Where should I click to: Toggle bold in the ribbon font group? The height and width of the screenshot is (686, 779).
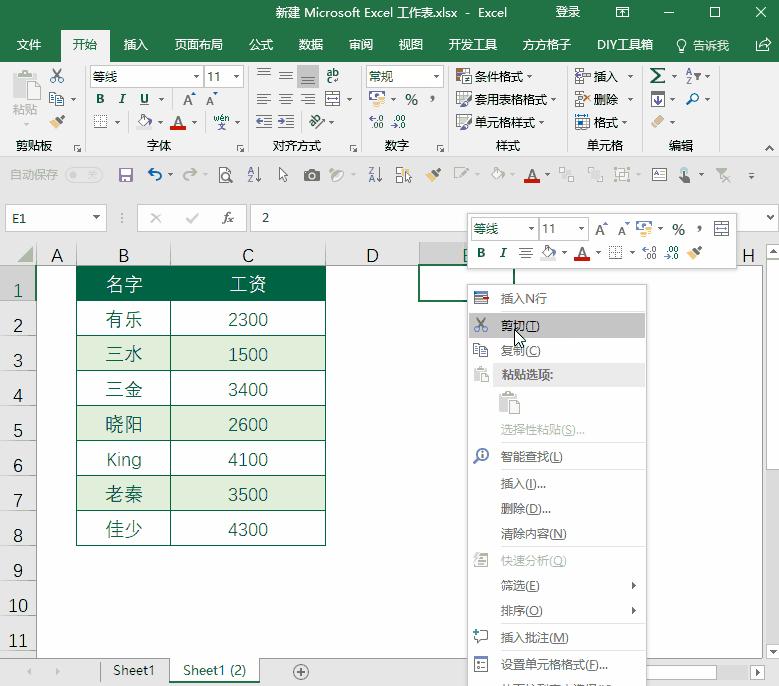[x=100, y=99]
